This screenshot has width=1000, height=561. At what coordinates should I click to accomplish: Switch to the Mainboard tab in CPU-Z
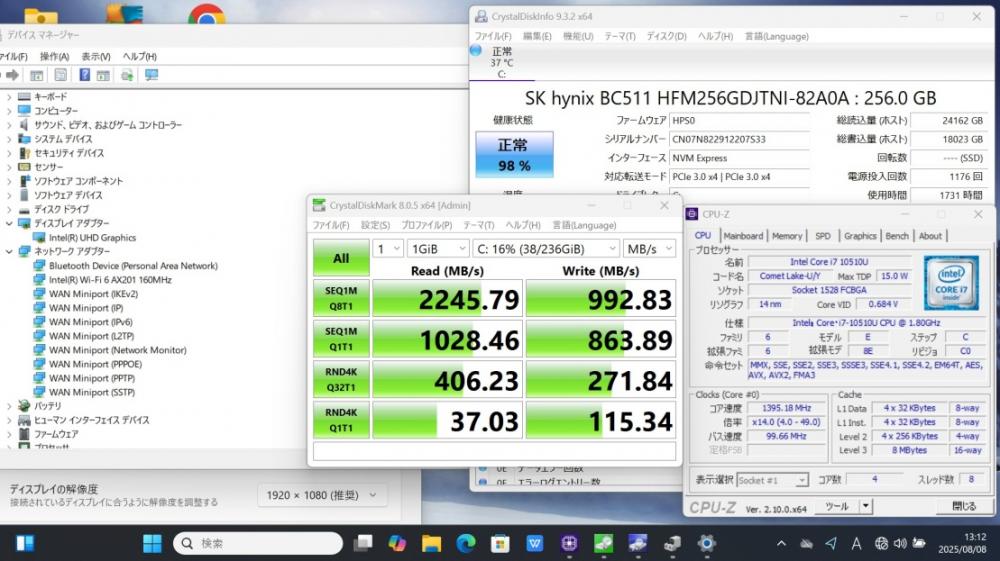click(x=743, y=236)
